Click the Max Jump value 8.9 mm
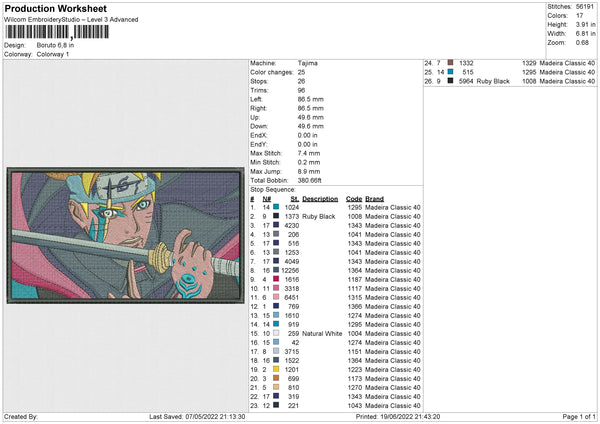Image resolution: width=600 pixels, height=424 pixels. (x=309, y=171)
